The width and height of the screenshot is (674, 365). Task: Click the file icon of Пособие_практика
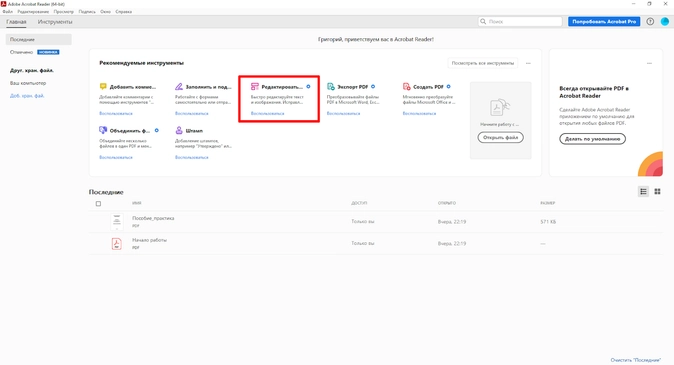(116, 221)
